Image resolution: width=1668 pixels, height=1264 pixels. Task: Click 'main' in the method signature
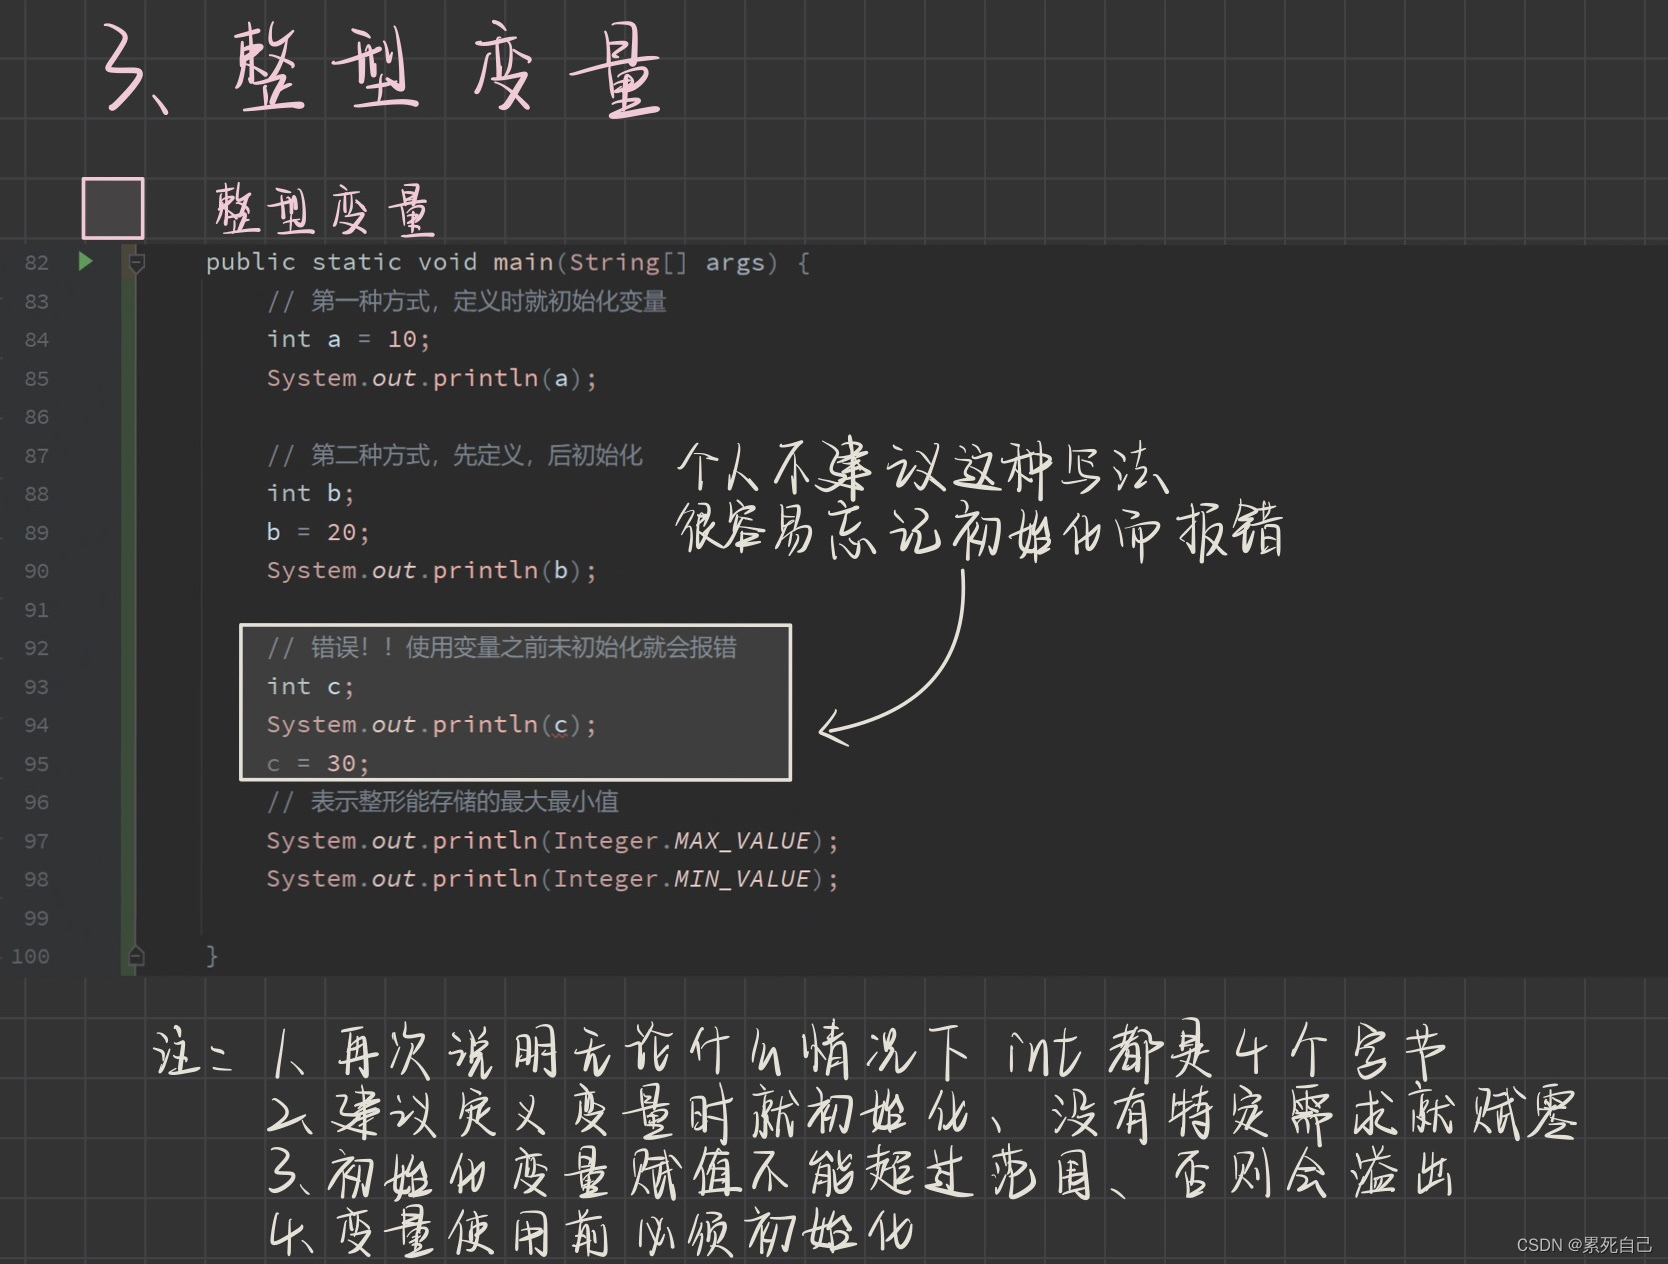tap(523, 262)
